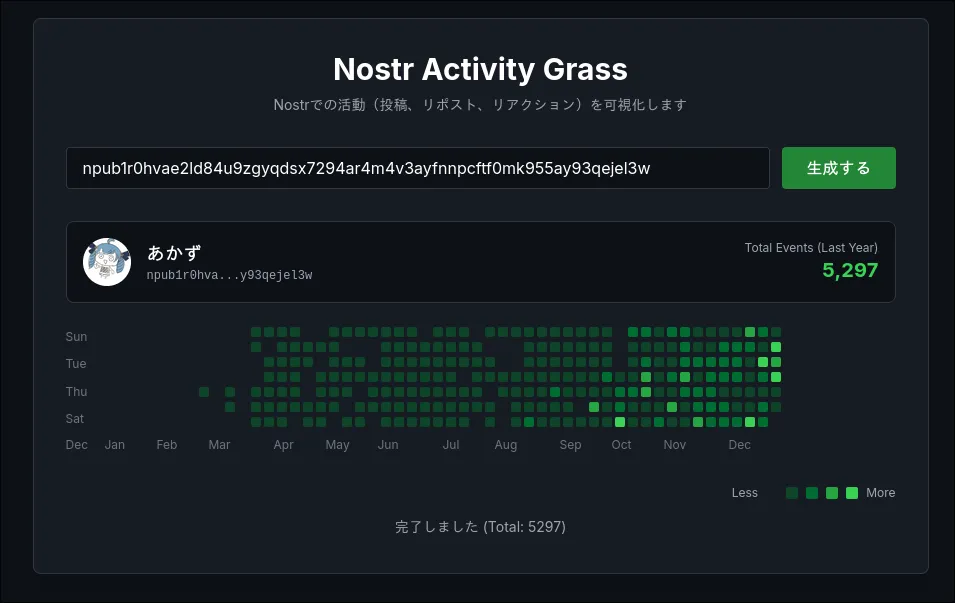Click the Nostr Activity Grass heading
Viewport: 955px width, 603px height.
tap(480, 69)
